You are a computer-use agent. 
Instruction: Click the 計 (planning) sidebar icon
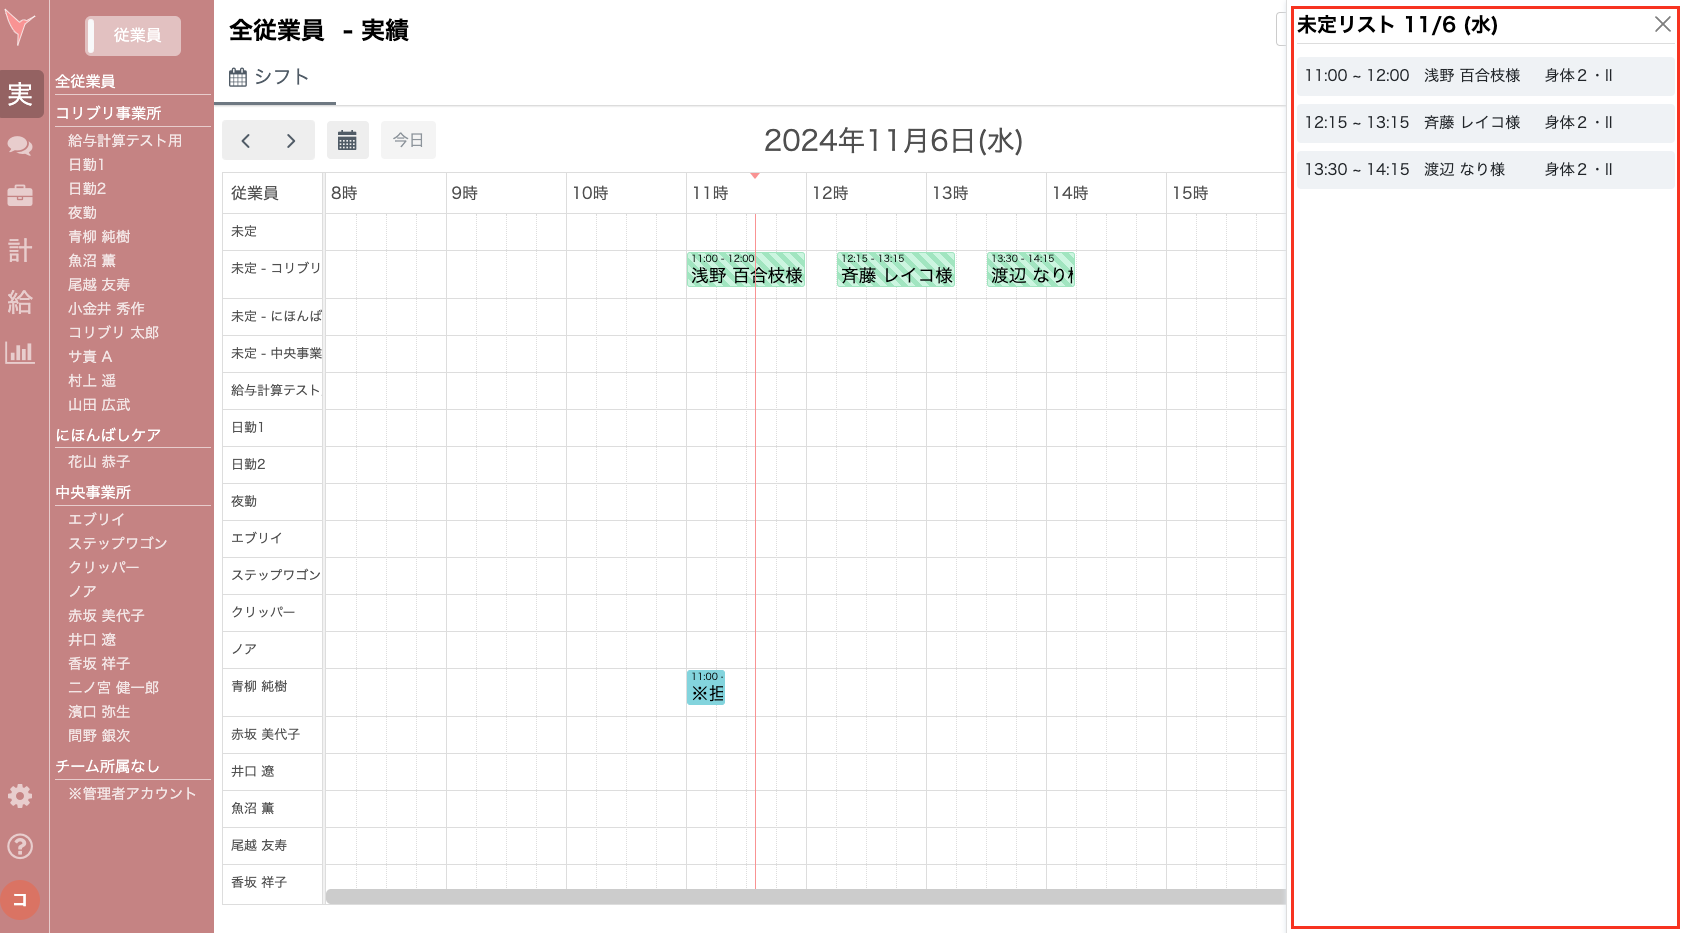pyautogui.click(x=20, y=250)
